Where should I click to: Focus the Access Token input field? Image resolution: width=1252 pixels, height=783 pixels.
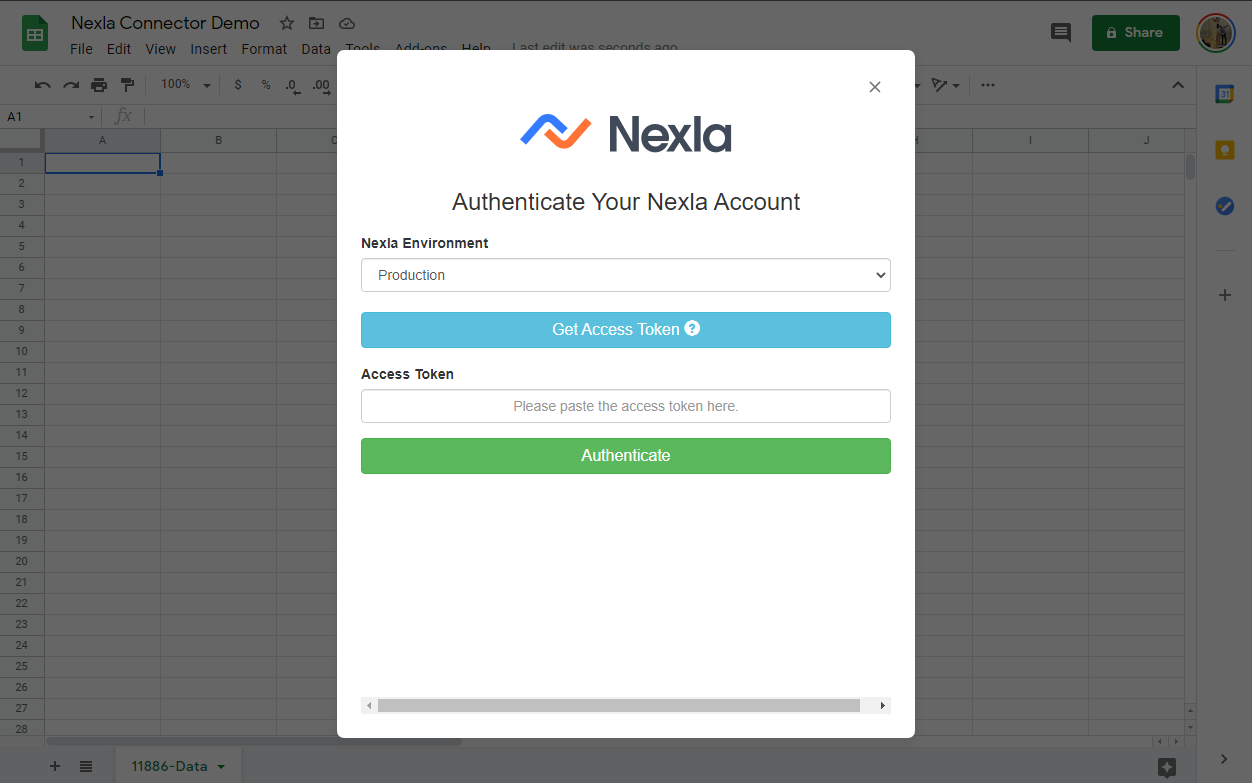coord(626,406)
